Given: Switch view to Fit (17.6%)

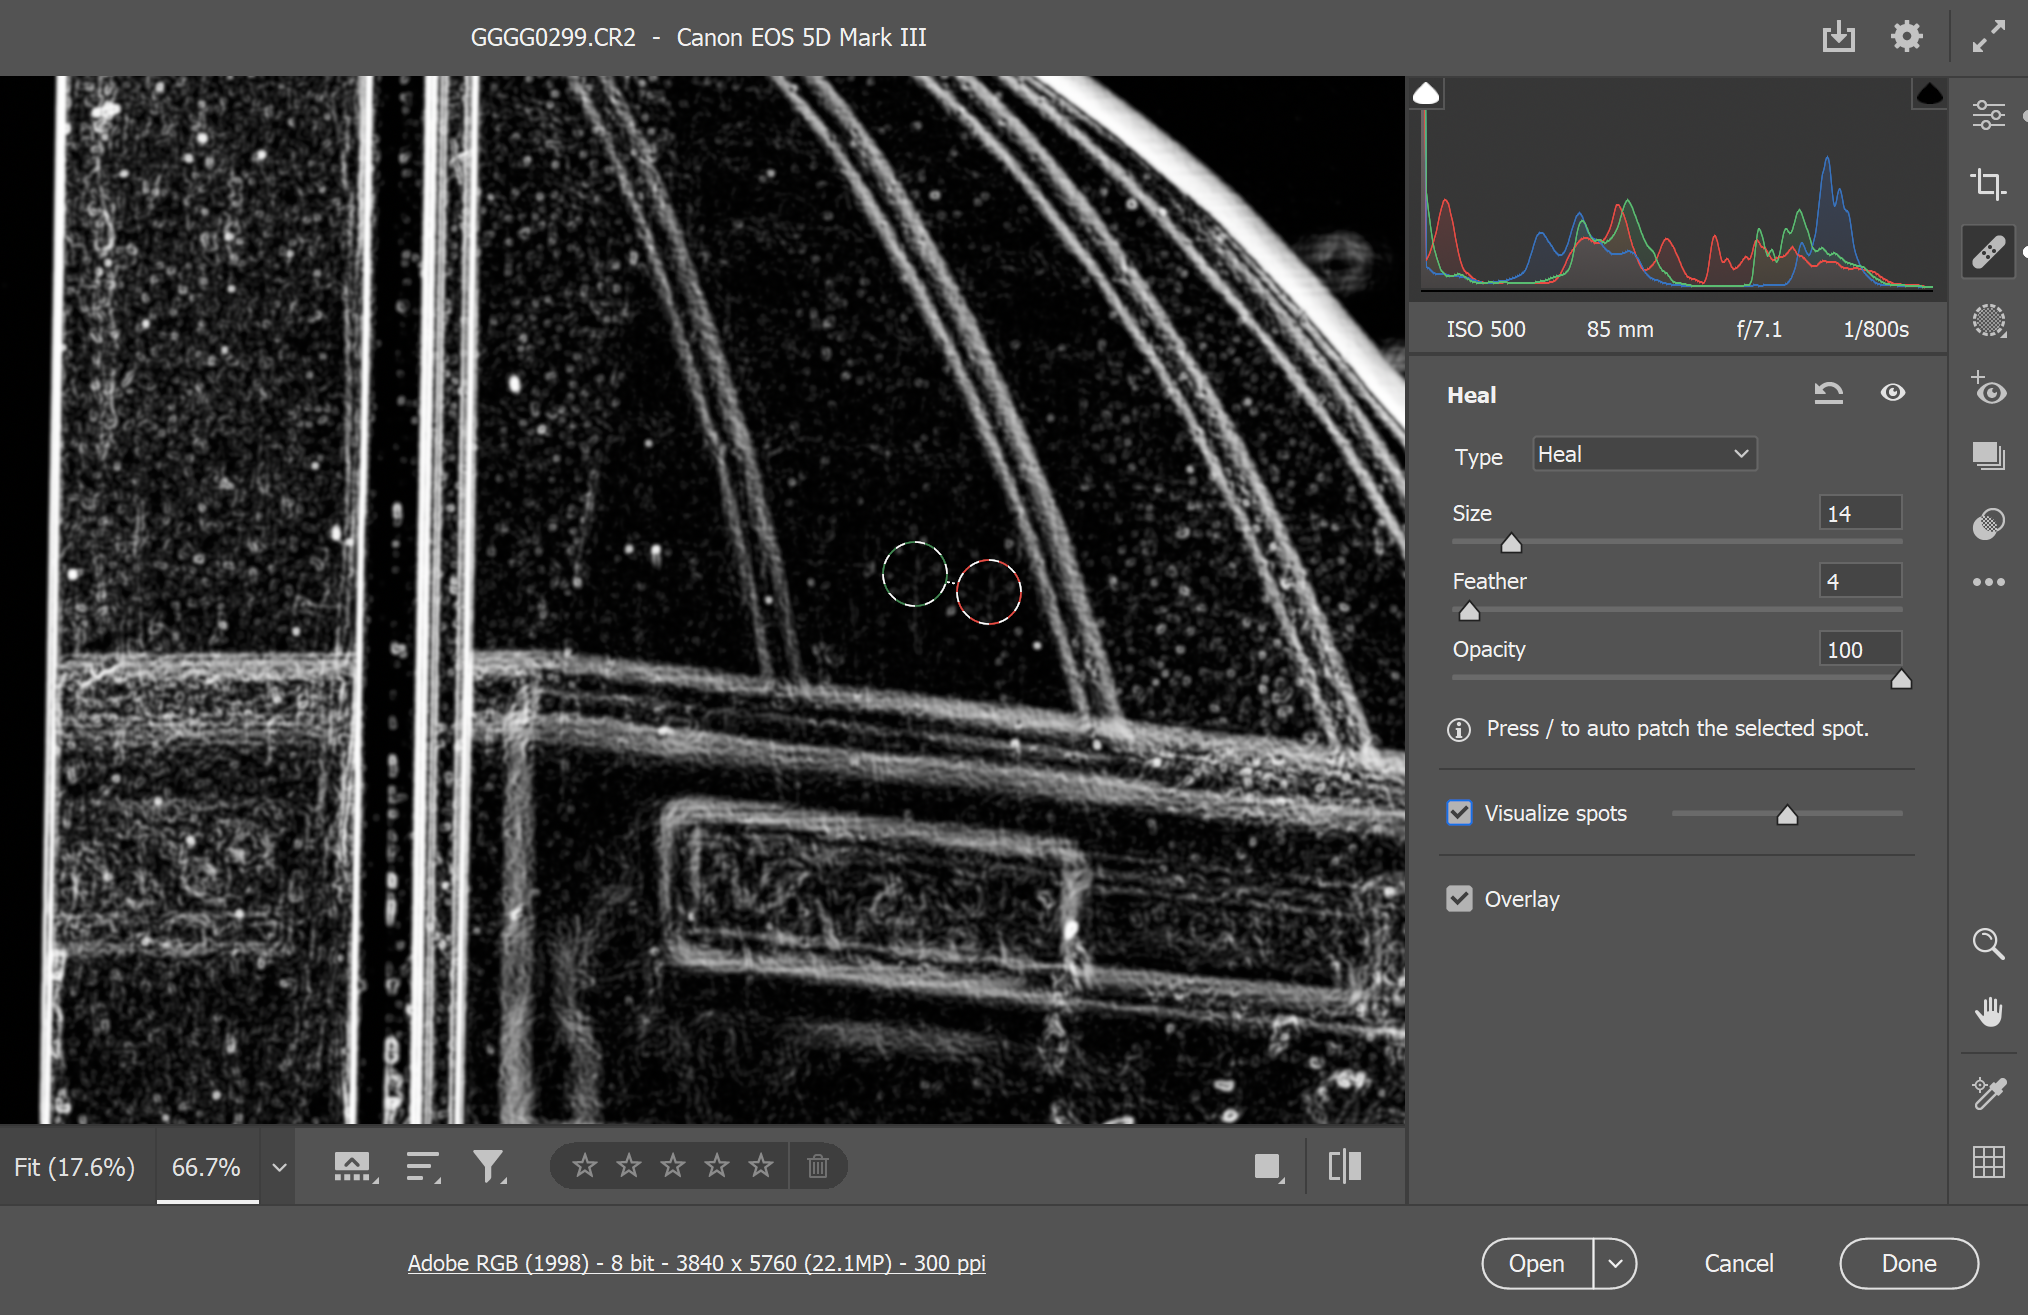Looking at the screenshot, I should pyautogui.click(x=75, y=1165).
